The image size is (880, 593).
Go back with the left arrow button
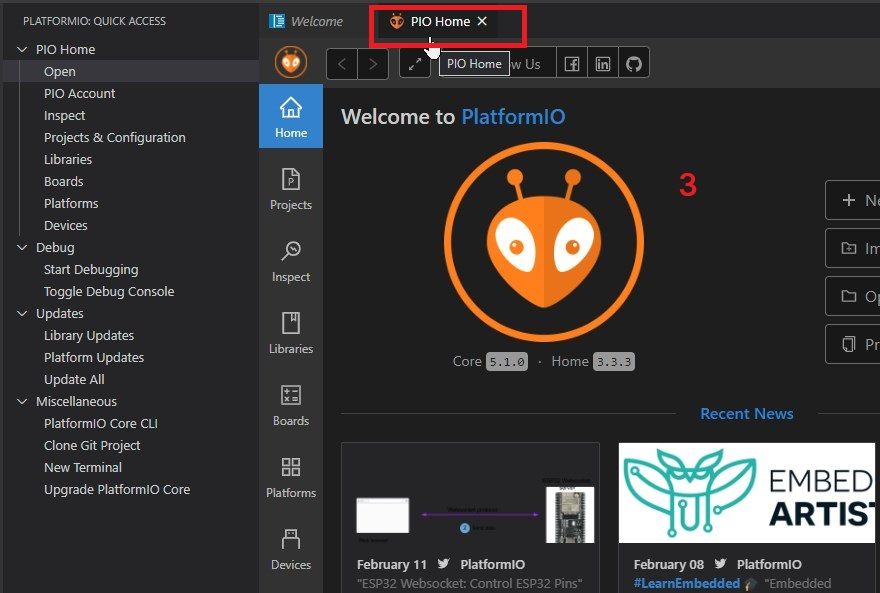342,64
